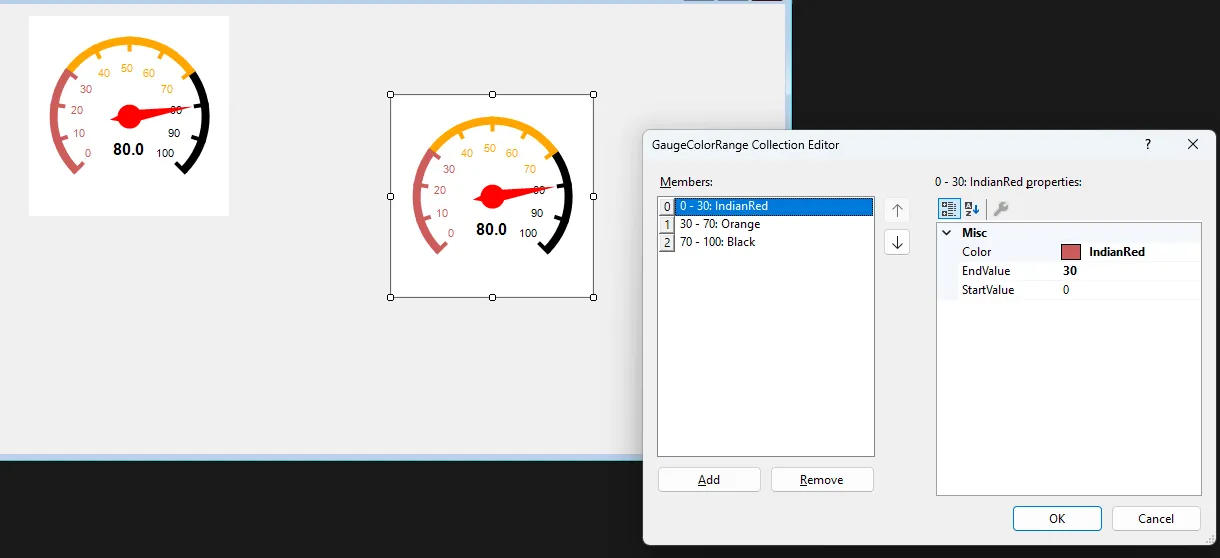1220x558 pixels.
Task: Move selected member up with arrow button
Action: (x=897, y=210)
